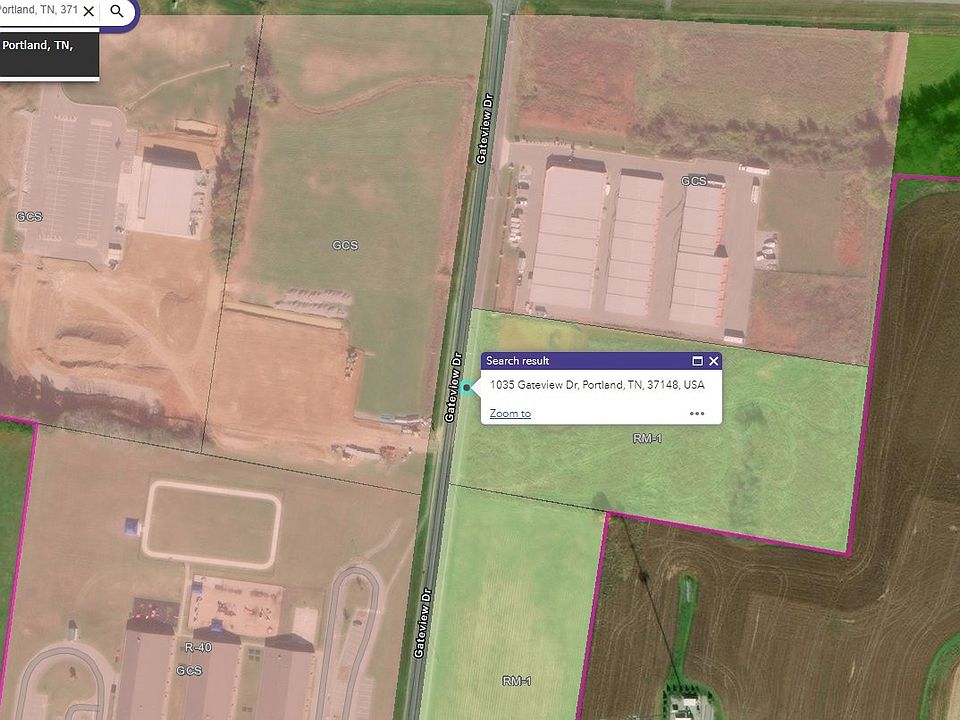960x720 pixels.
Task: Focus the address search input field
Action: pyautogui.click(x=39, y=10)
